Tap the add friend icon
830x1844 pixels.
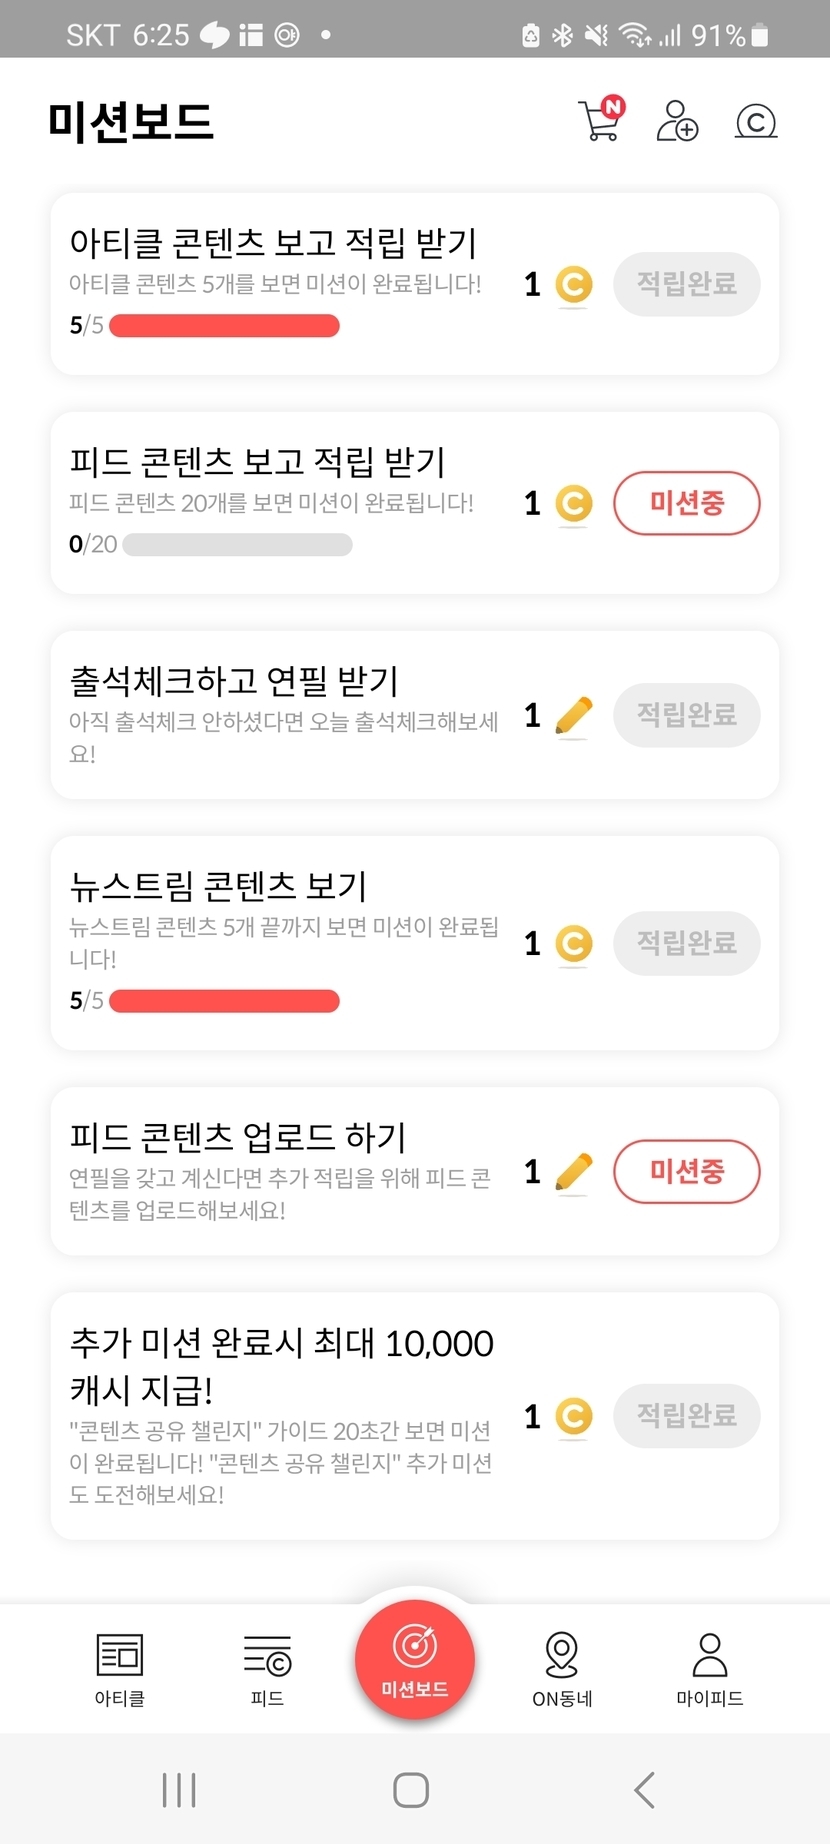click(677, 121)
